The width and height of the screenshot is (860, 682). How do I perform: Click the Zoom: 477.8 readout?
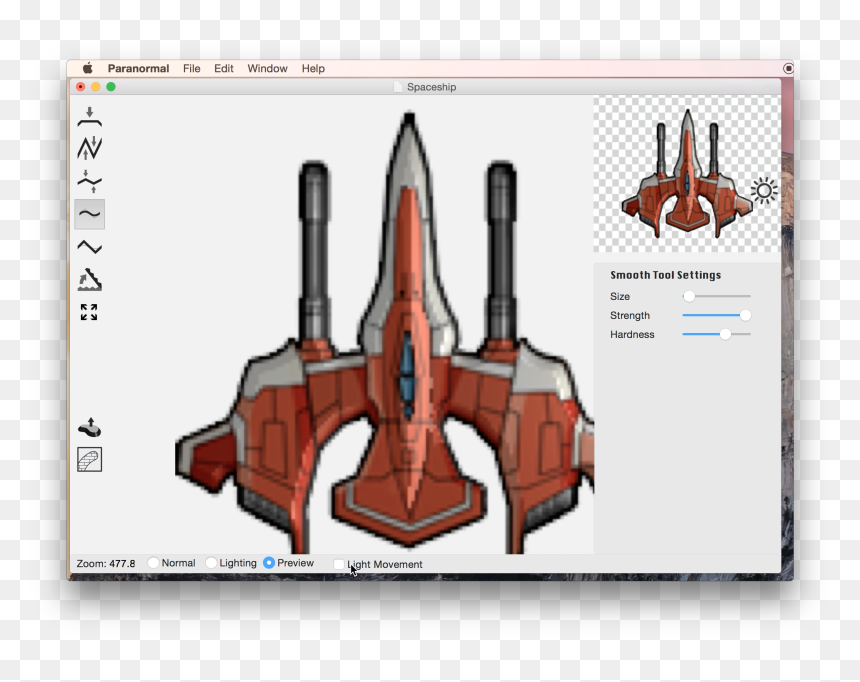tap(106, 563)
